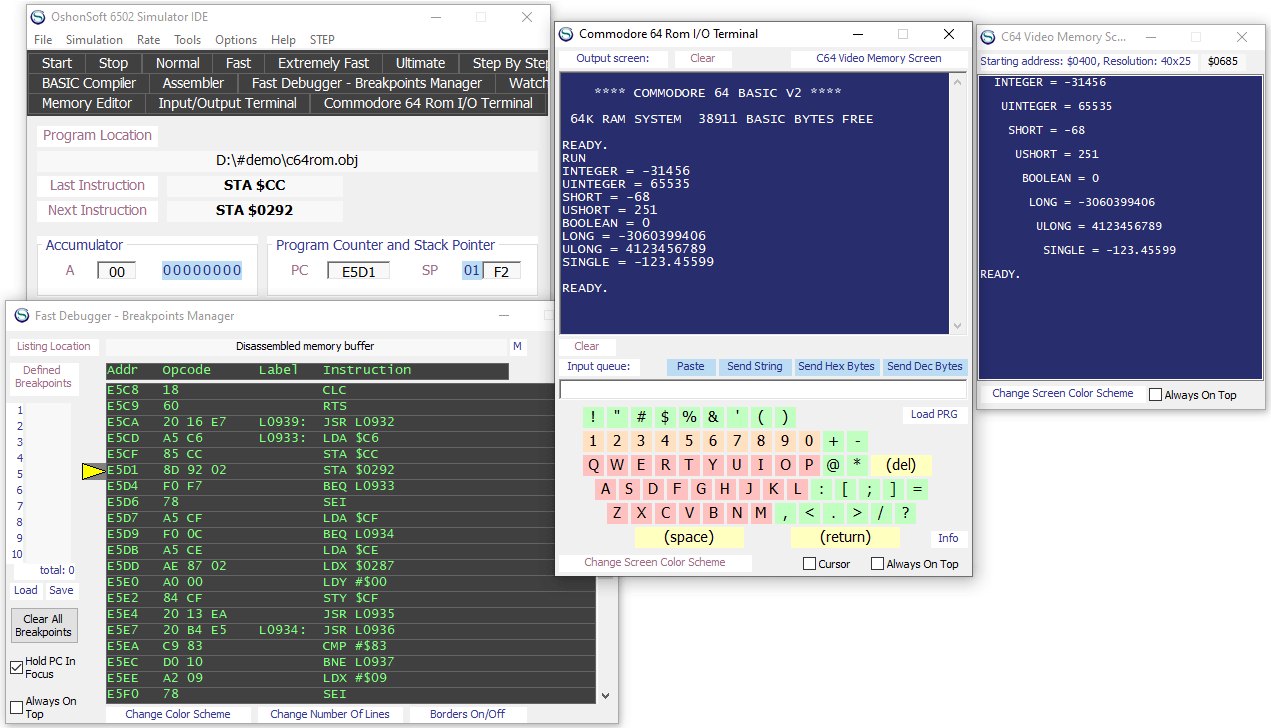This screenshot has height=728, width=1271.
Task: Click the % key on the virtual keyboard
Action: [x=689, y=417]
